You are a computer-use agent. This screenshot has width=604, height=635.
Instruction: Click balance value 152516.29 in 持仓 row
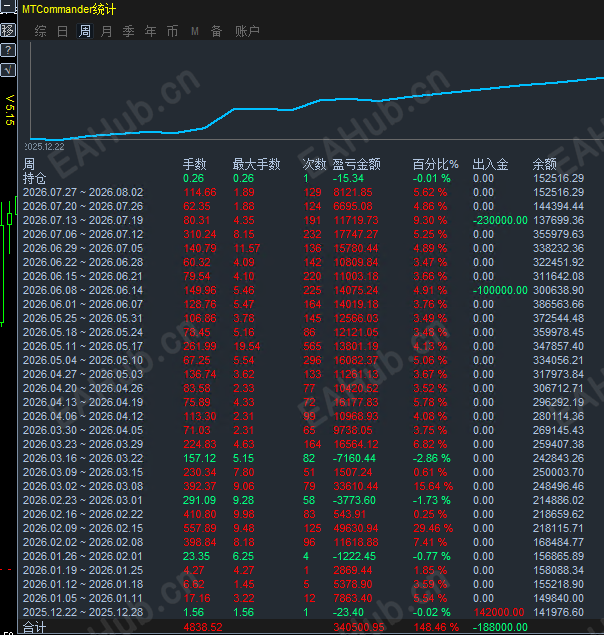[x=559, y=178]
